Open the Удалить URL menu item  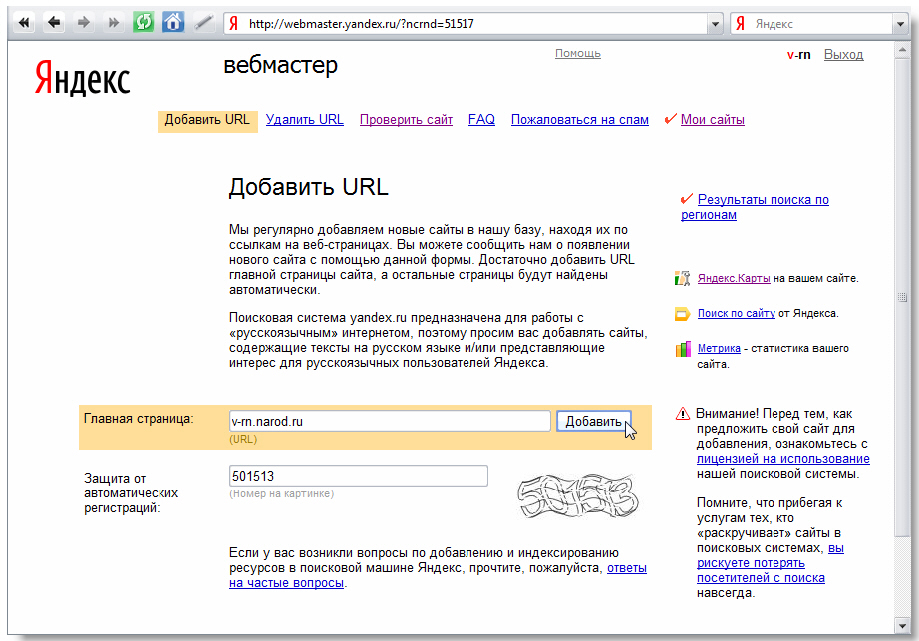click(x=305, y=120)
